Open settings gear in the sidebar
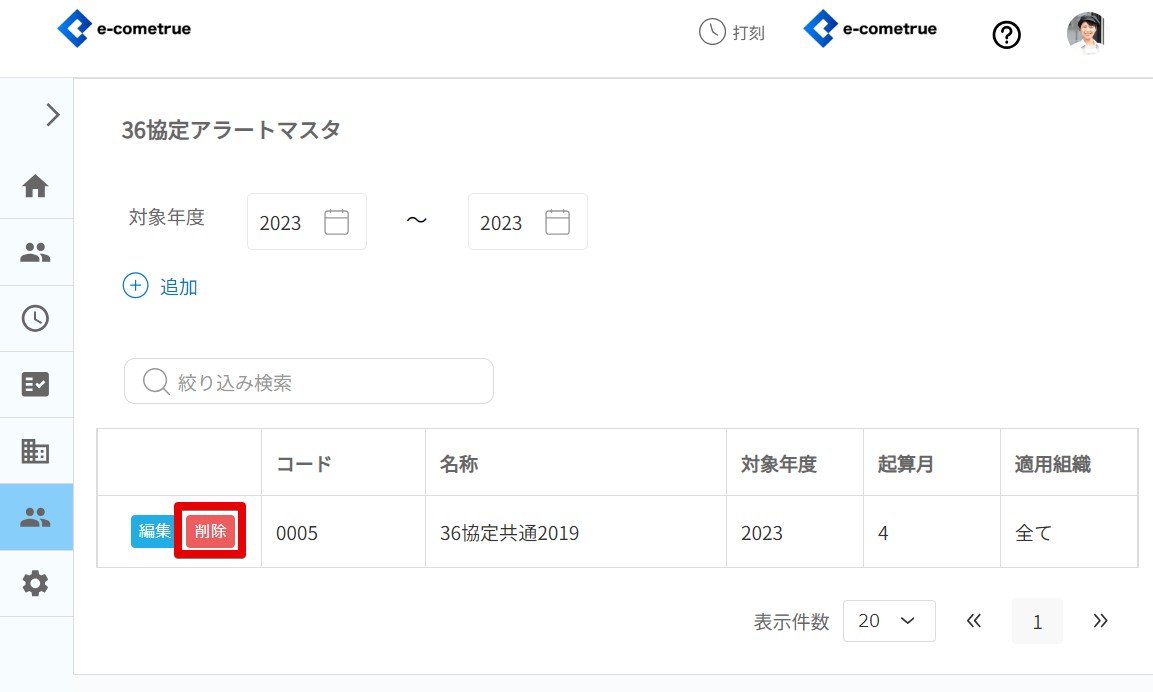This screenshot has height=692, width=1153. point(36,583)
